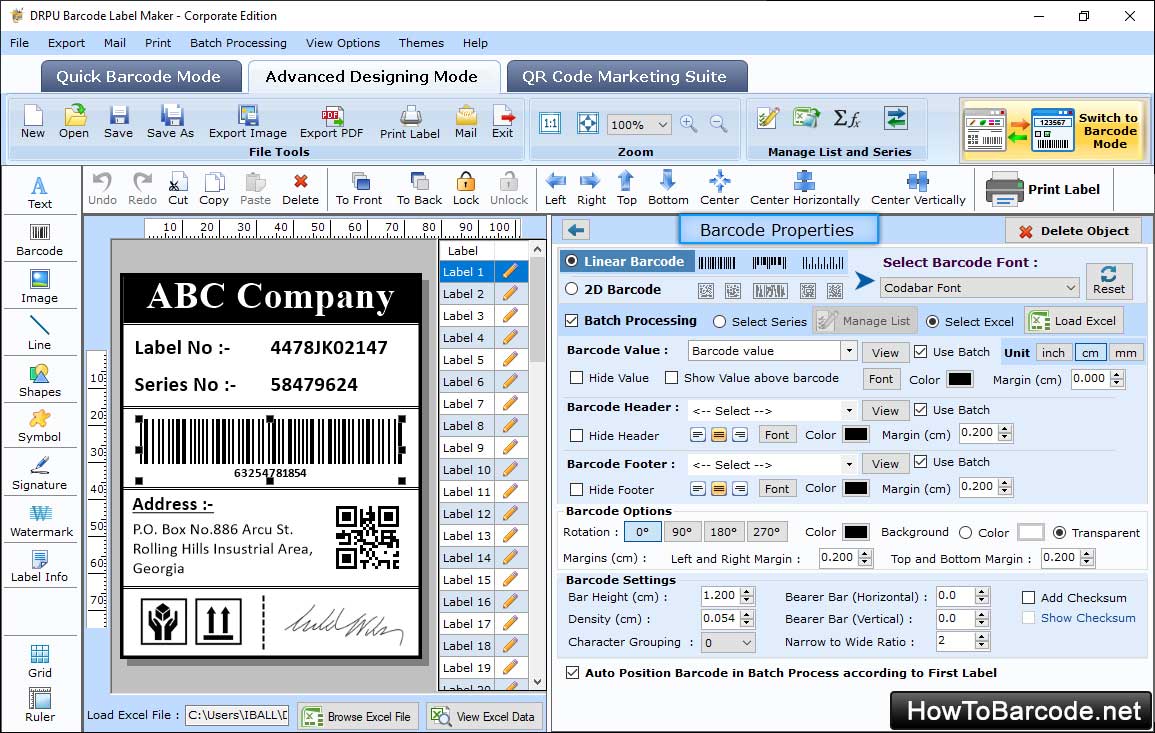Select the Image tool in sidebar
This screenshot has height=733, width=1155.
pos(40,287)
